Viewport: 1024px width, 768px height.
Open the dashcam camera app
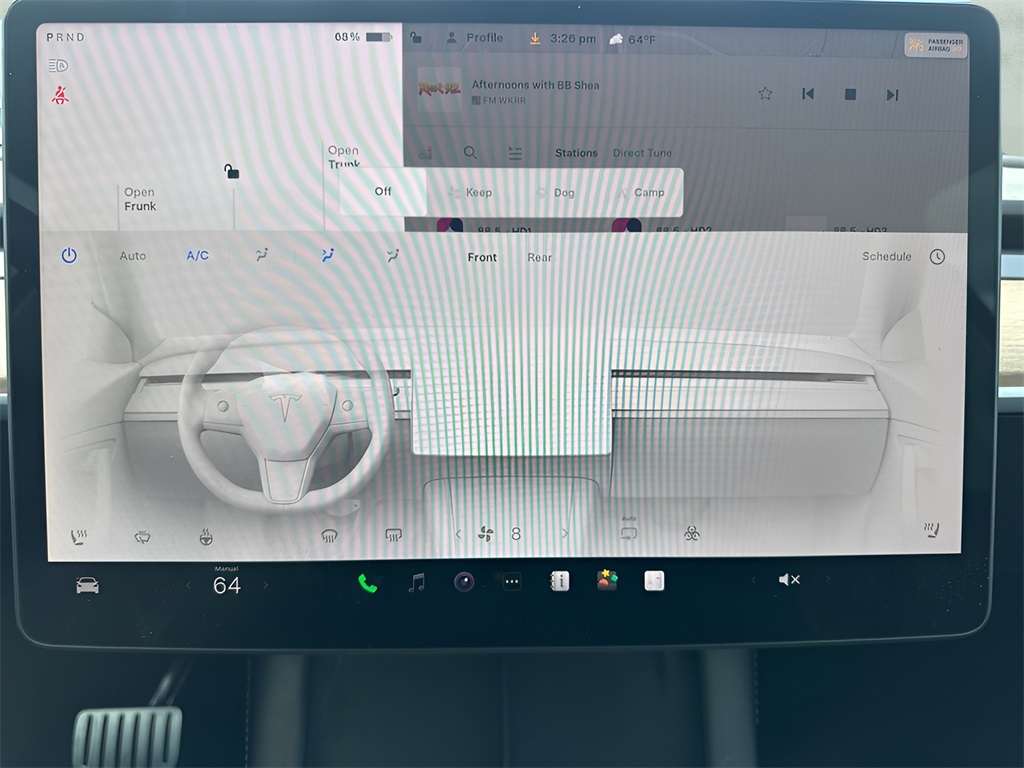(x=464, y=582)
